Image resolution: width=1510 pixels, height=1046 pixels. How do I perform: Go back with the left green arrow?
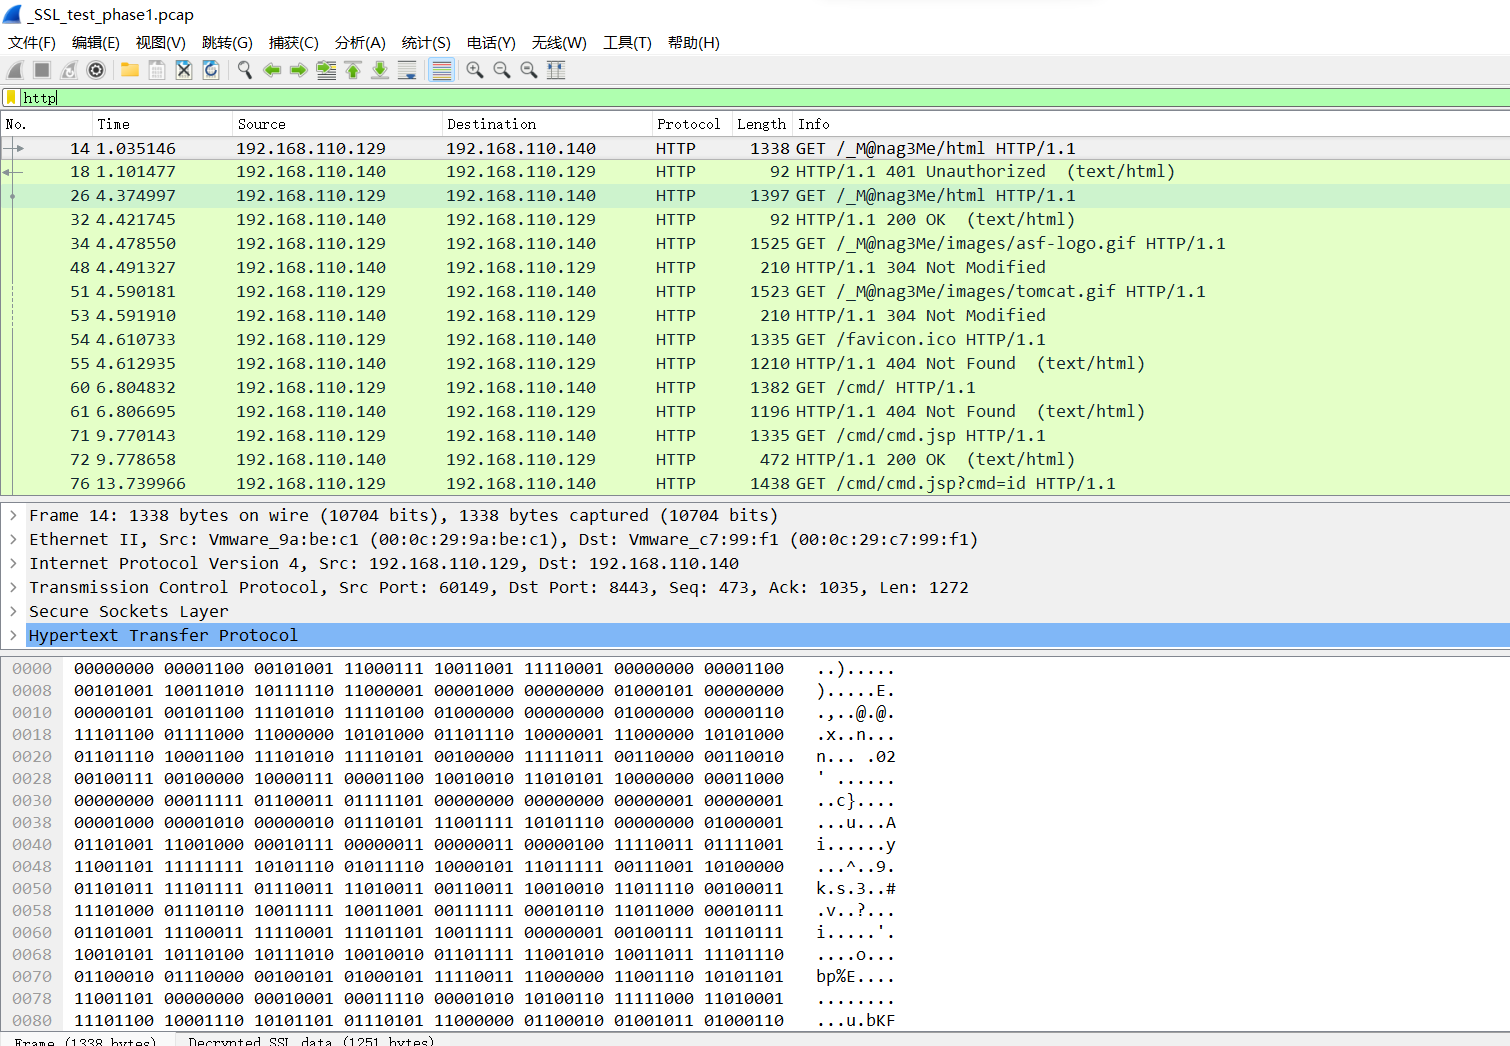(272, 70)
